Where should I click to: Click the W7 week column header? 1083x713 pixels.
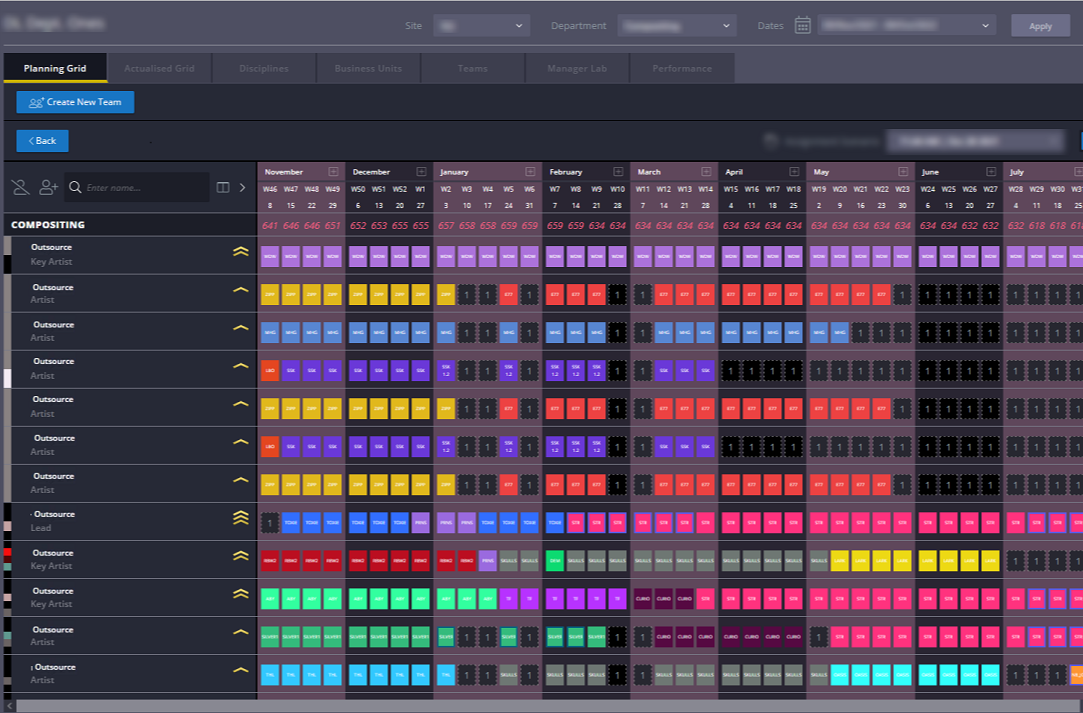pyautogui.click(x=555, y=189)
